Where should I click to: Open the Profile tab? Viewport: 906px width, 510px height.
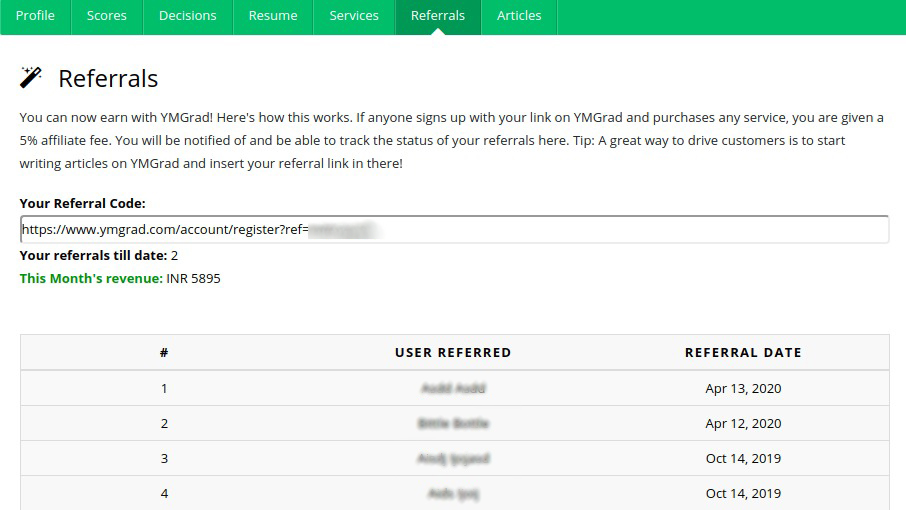[x=35, y=16]
